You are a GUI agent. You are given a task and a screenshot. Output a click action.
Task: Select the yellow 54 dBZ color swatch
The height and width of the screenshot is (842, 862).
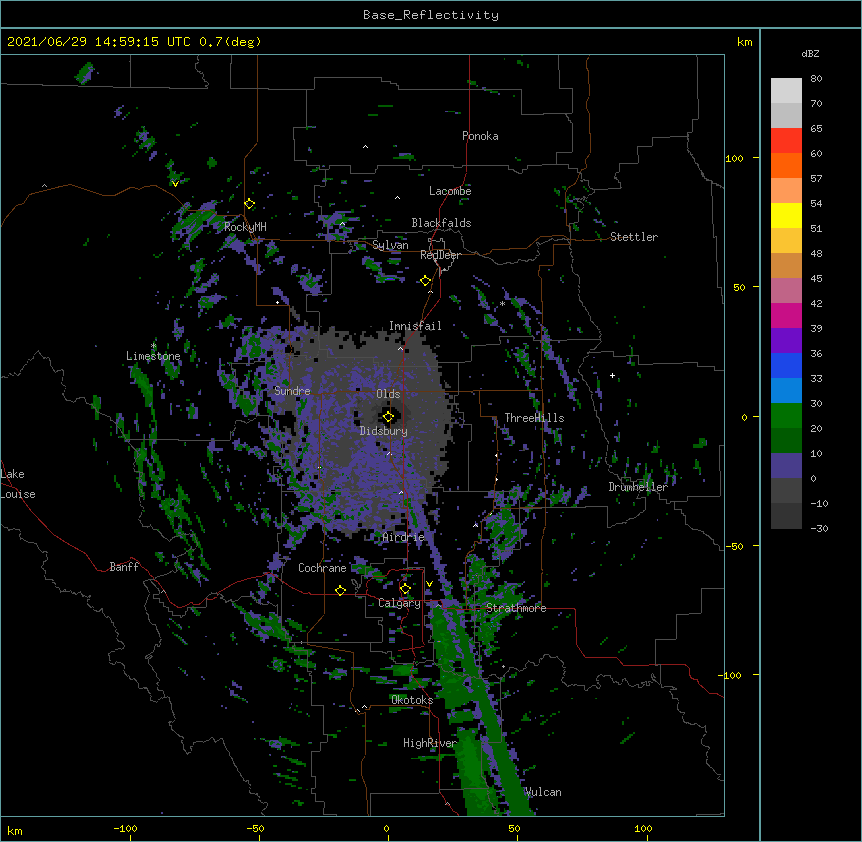pos(786,215)
